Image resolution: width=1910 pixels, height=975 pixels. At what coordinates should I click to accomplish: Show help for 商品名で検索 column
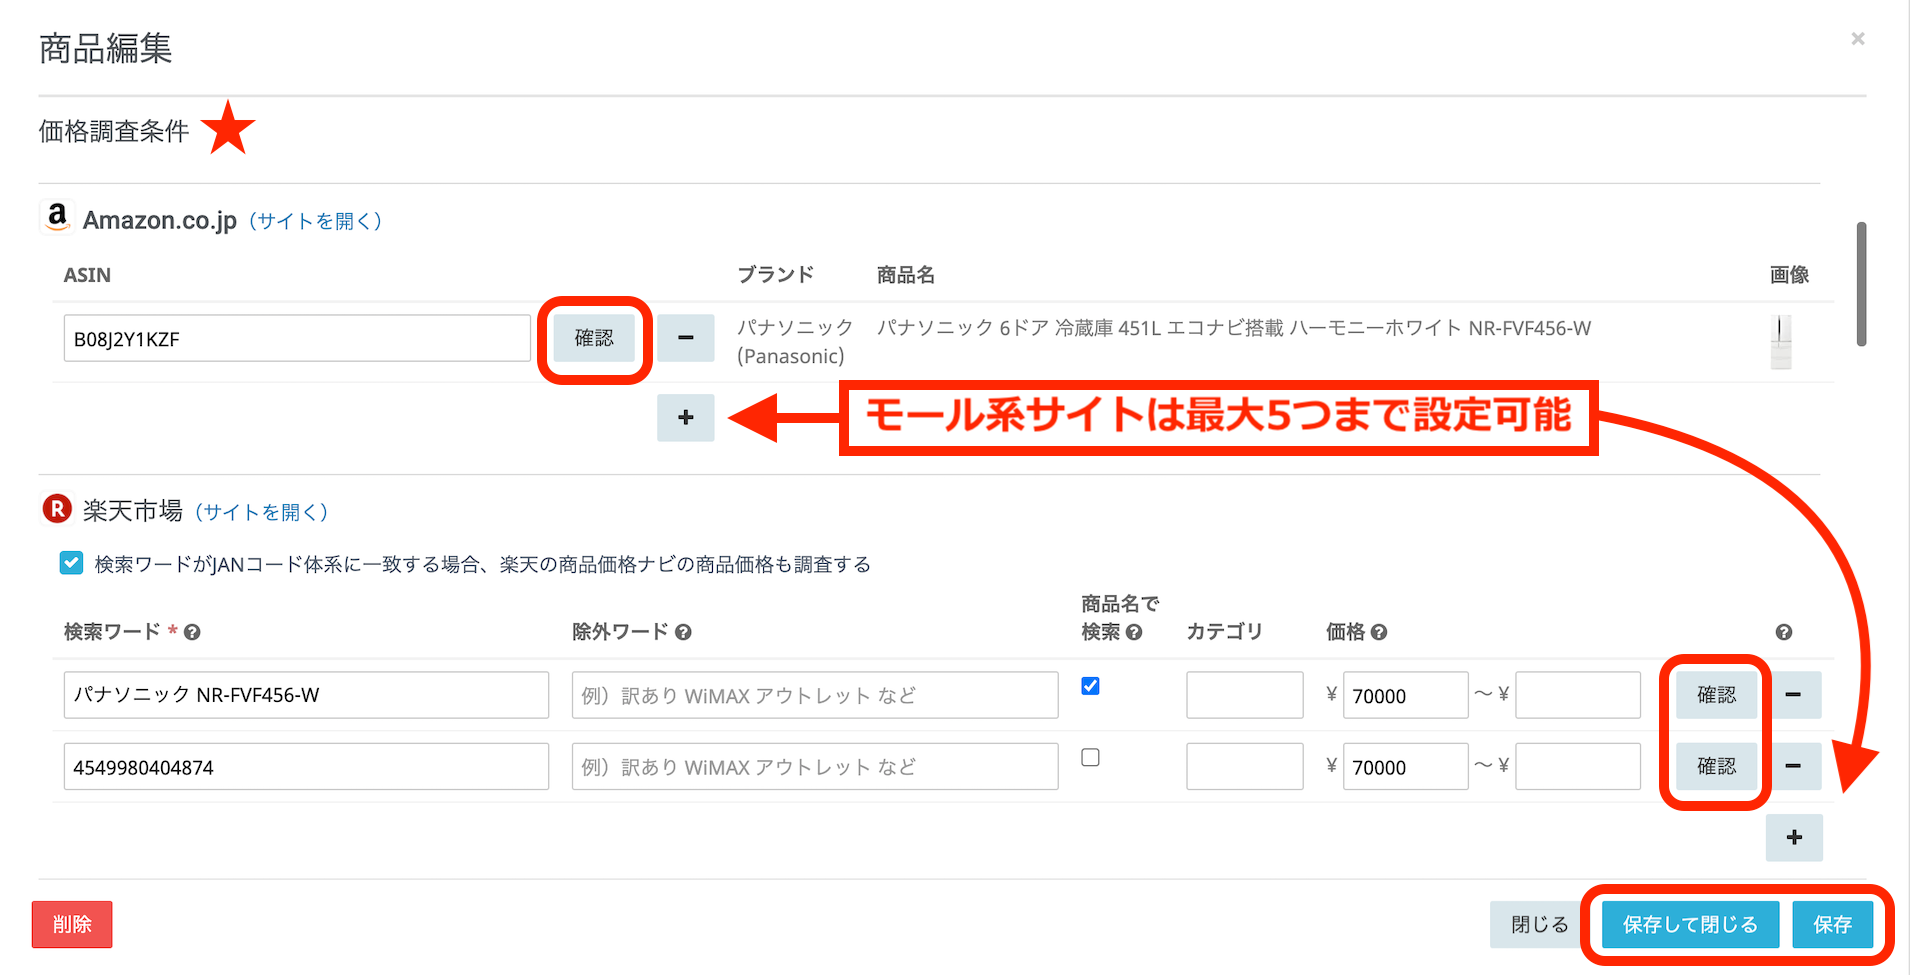1134,632
